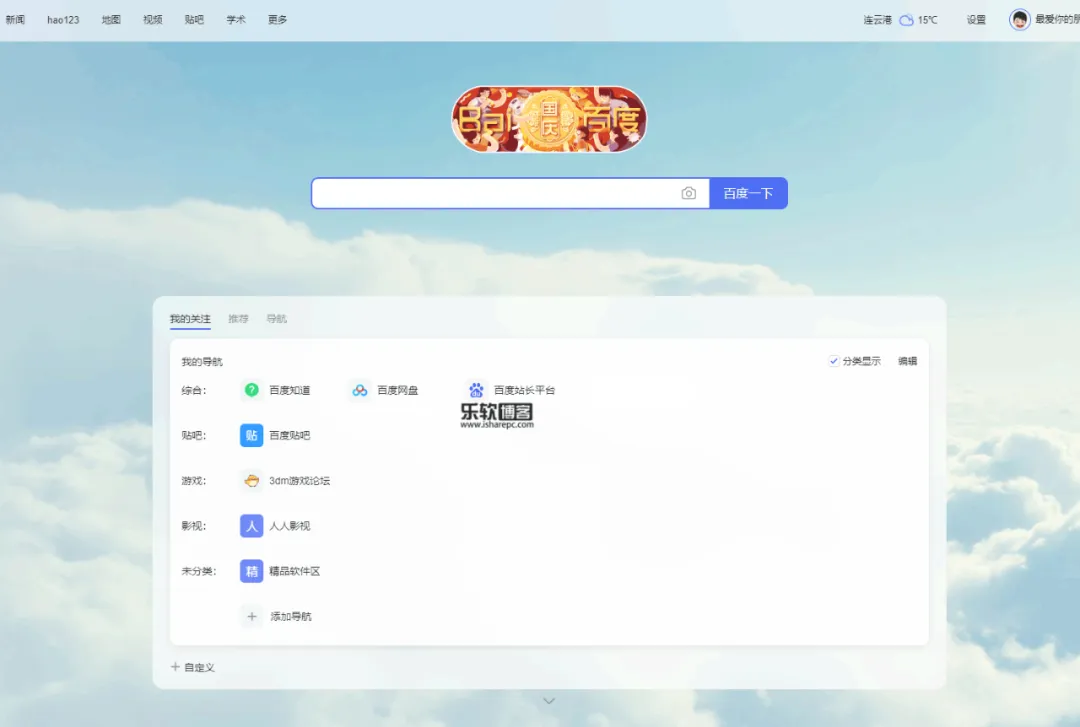Click the 百度站长平台 text link

(x=524, y=390)
